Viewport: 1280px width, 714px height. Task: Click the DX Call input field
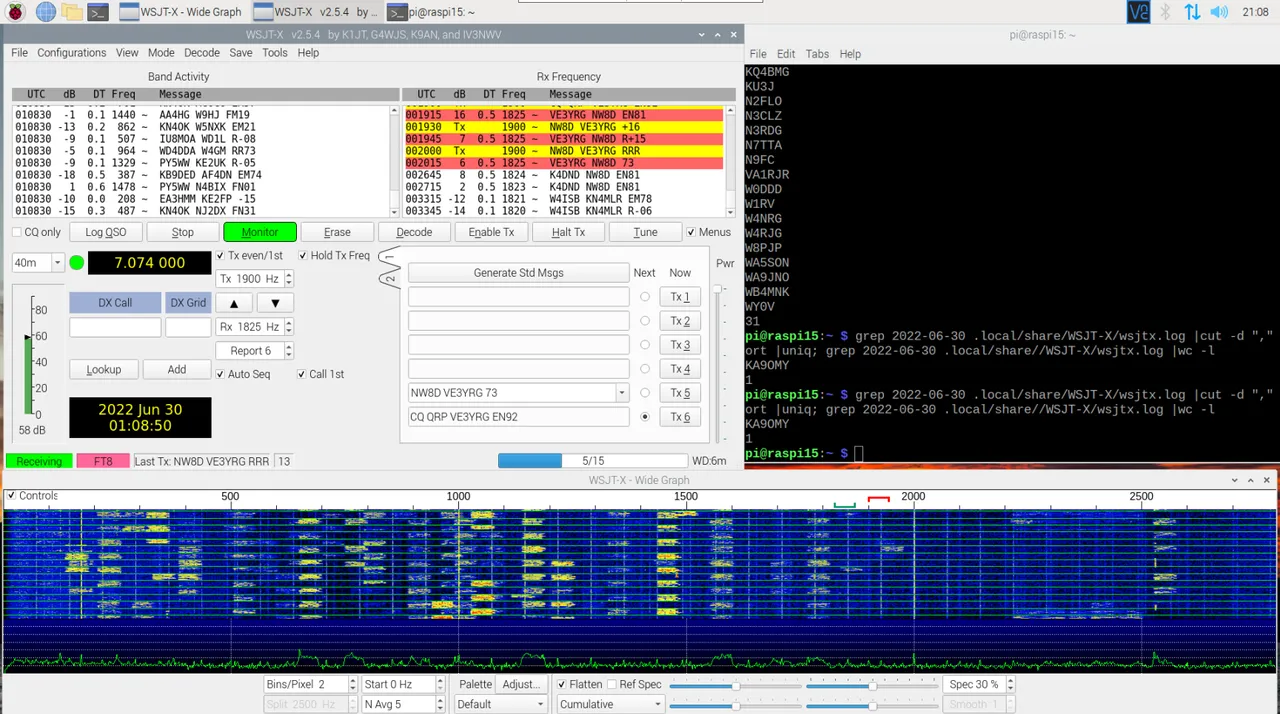115,327
